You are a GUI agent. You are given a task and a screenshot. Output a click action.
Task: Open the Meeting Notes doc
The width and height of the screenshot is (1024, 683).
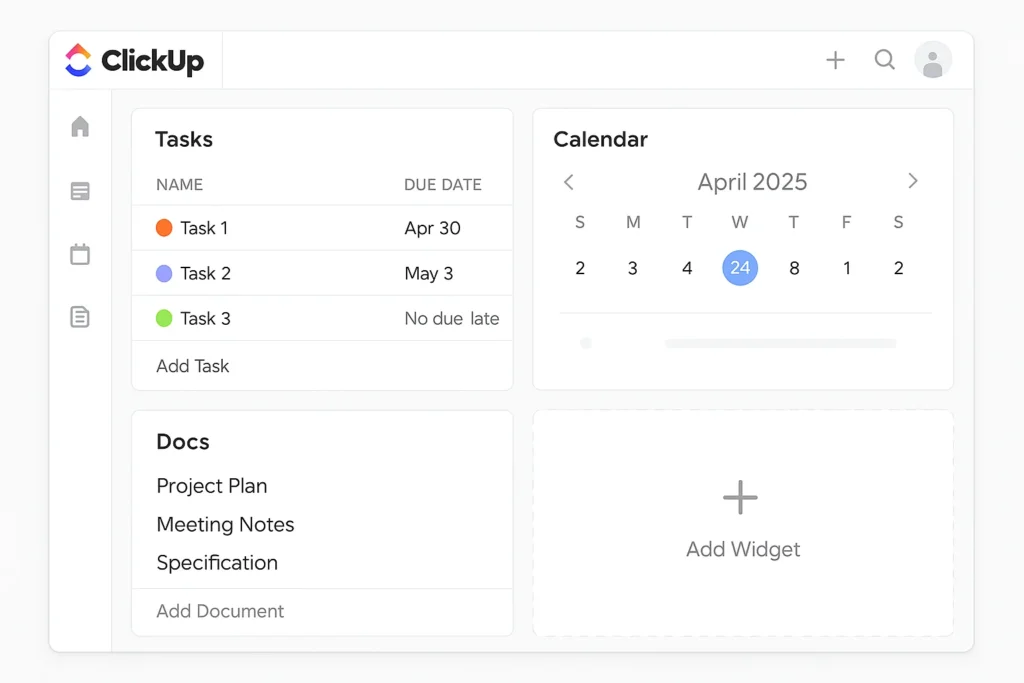[225, 525]
